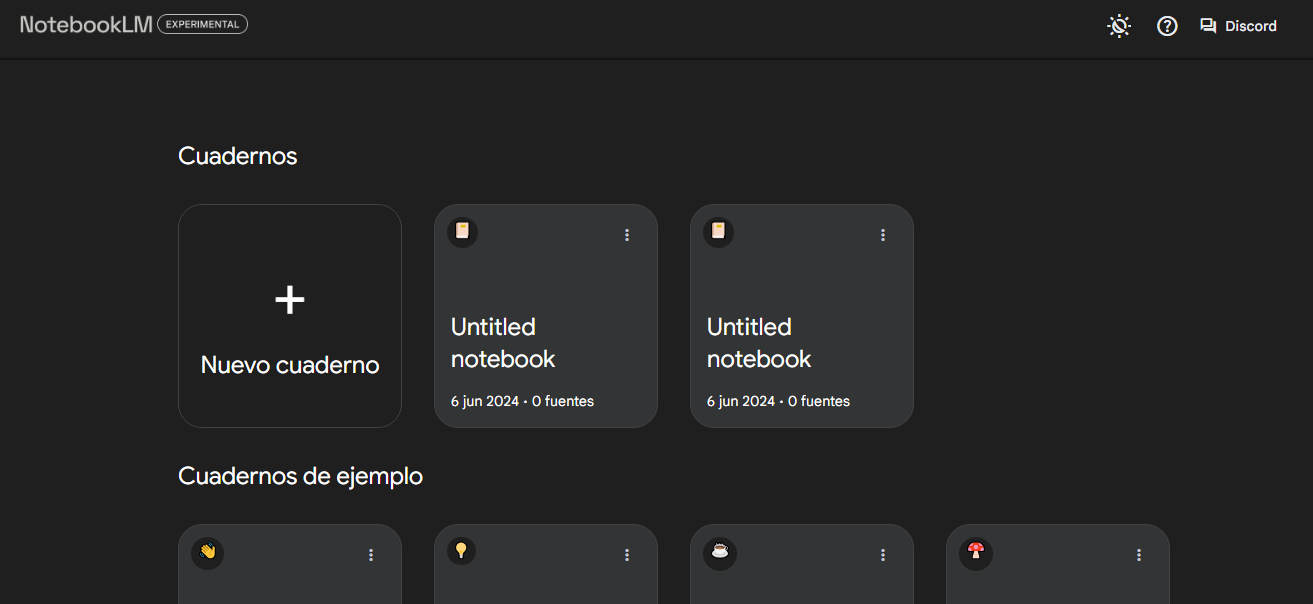Screen dimensions: 1313x604
Task: Open the second Untitled notebook card
Action: click(802, 316)
